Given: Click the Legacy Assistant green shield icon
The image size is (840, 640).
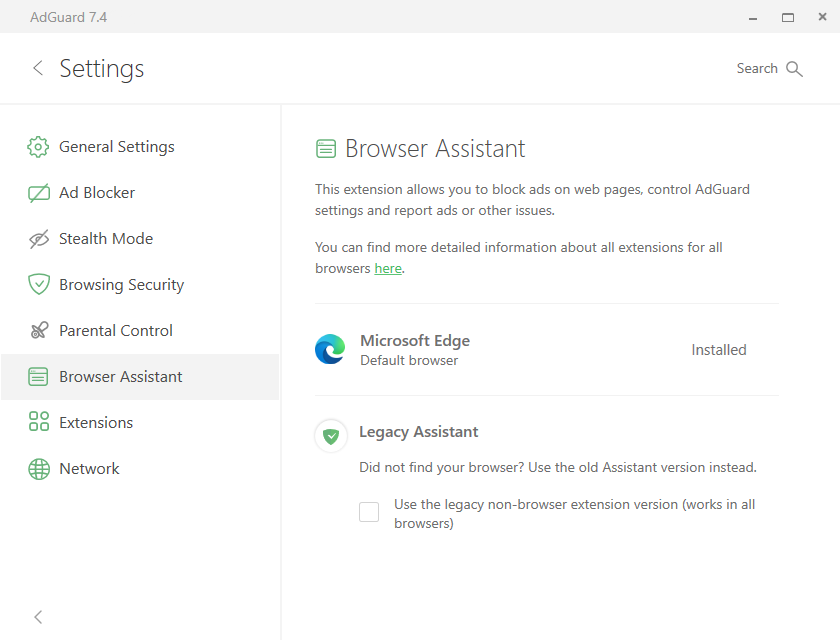Looking at the screenshot, I should pyautogui.click(x=331, y=435).
